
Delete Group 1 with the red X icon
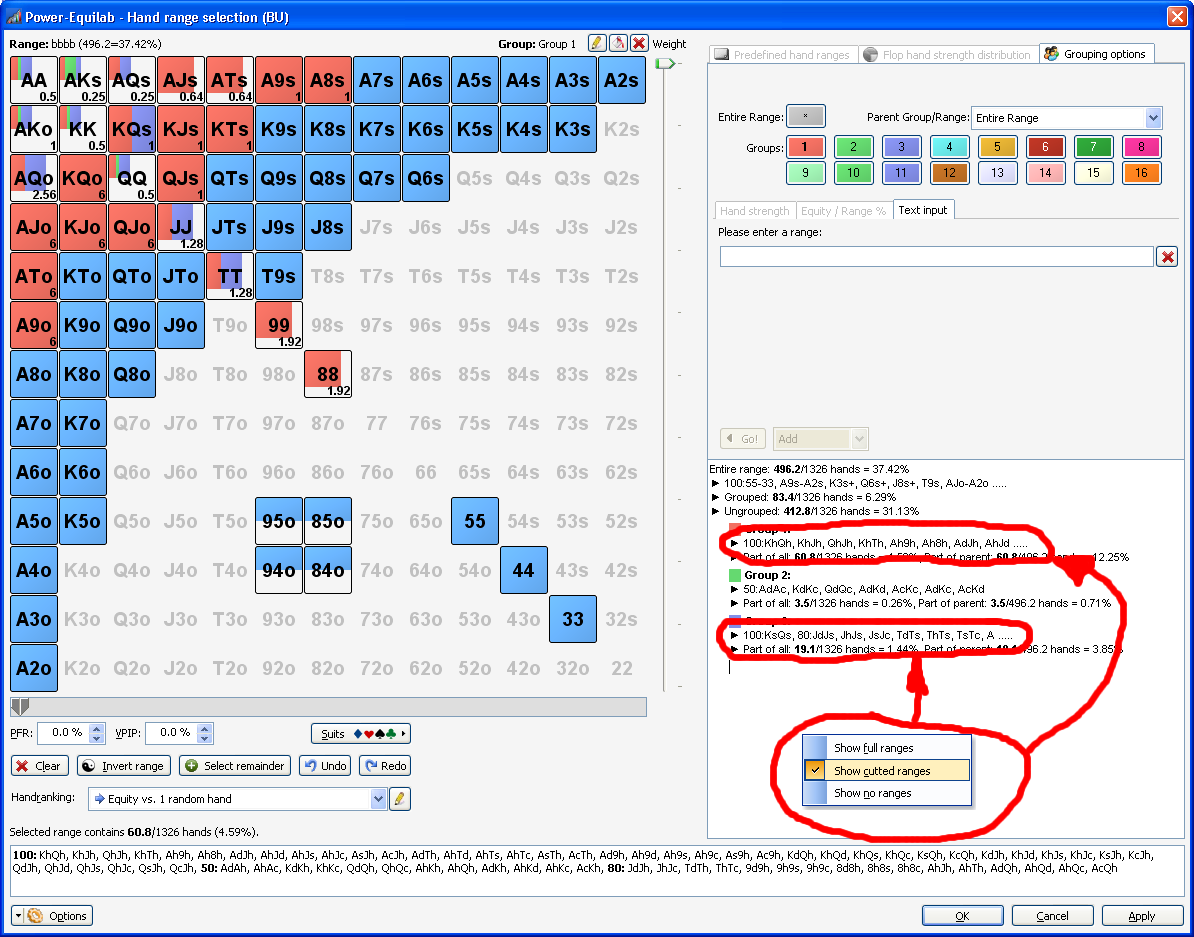pos(640,43)
